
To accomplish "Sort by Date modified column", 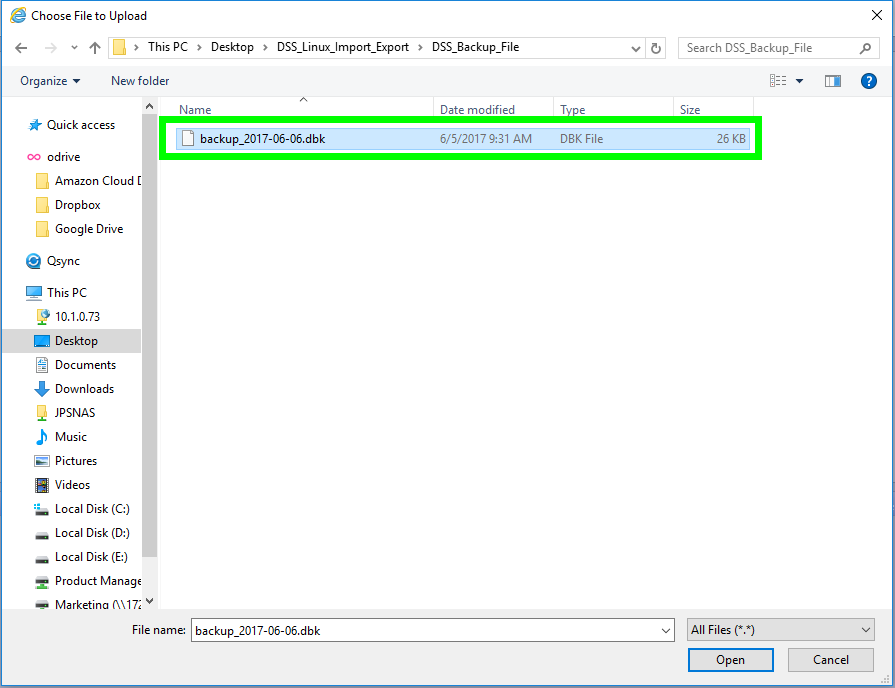I will 477,110.
